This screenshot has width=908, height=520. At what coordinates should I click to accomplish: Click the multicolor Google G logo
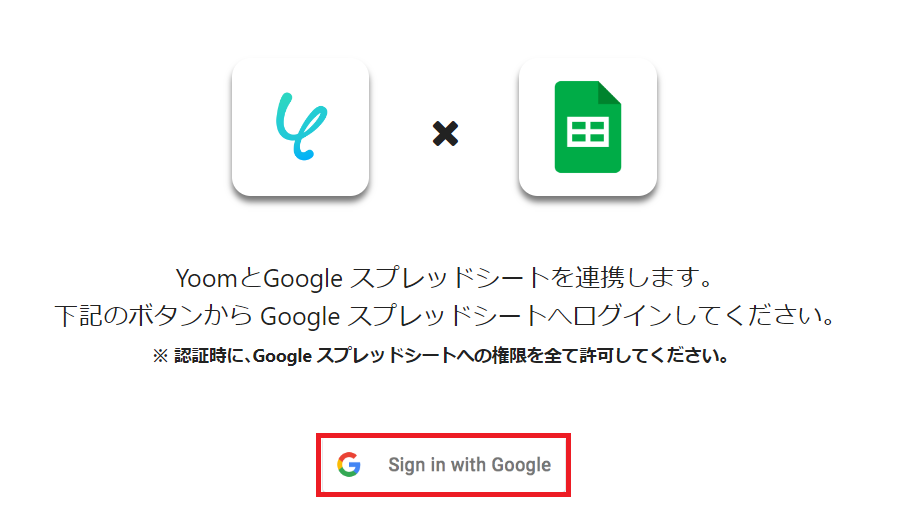349,464
